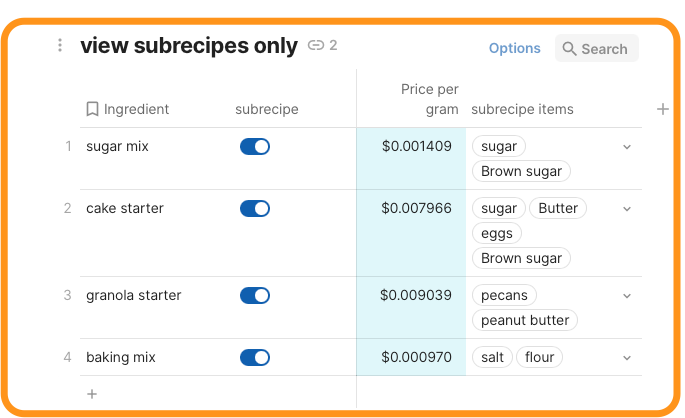This screenshot has height=418, width=685.
Task: Expand granola starter items chevron
Action: pyautogui.click(x=627, y=296)
